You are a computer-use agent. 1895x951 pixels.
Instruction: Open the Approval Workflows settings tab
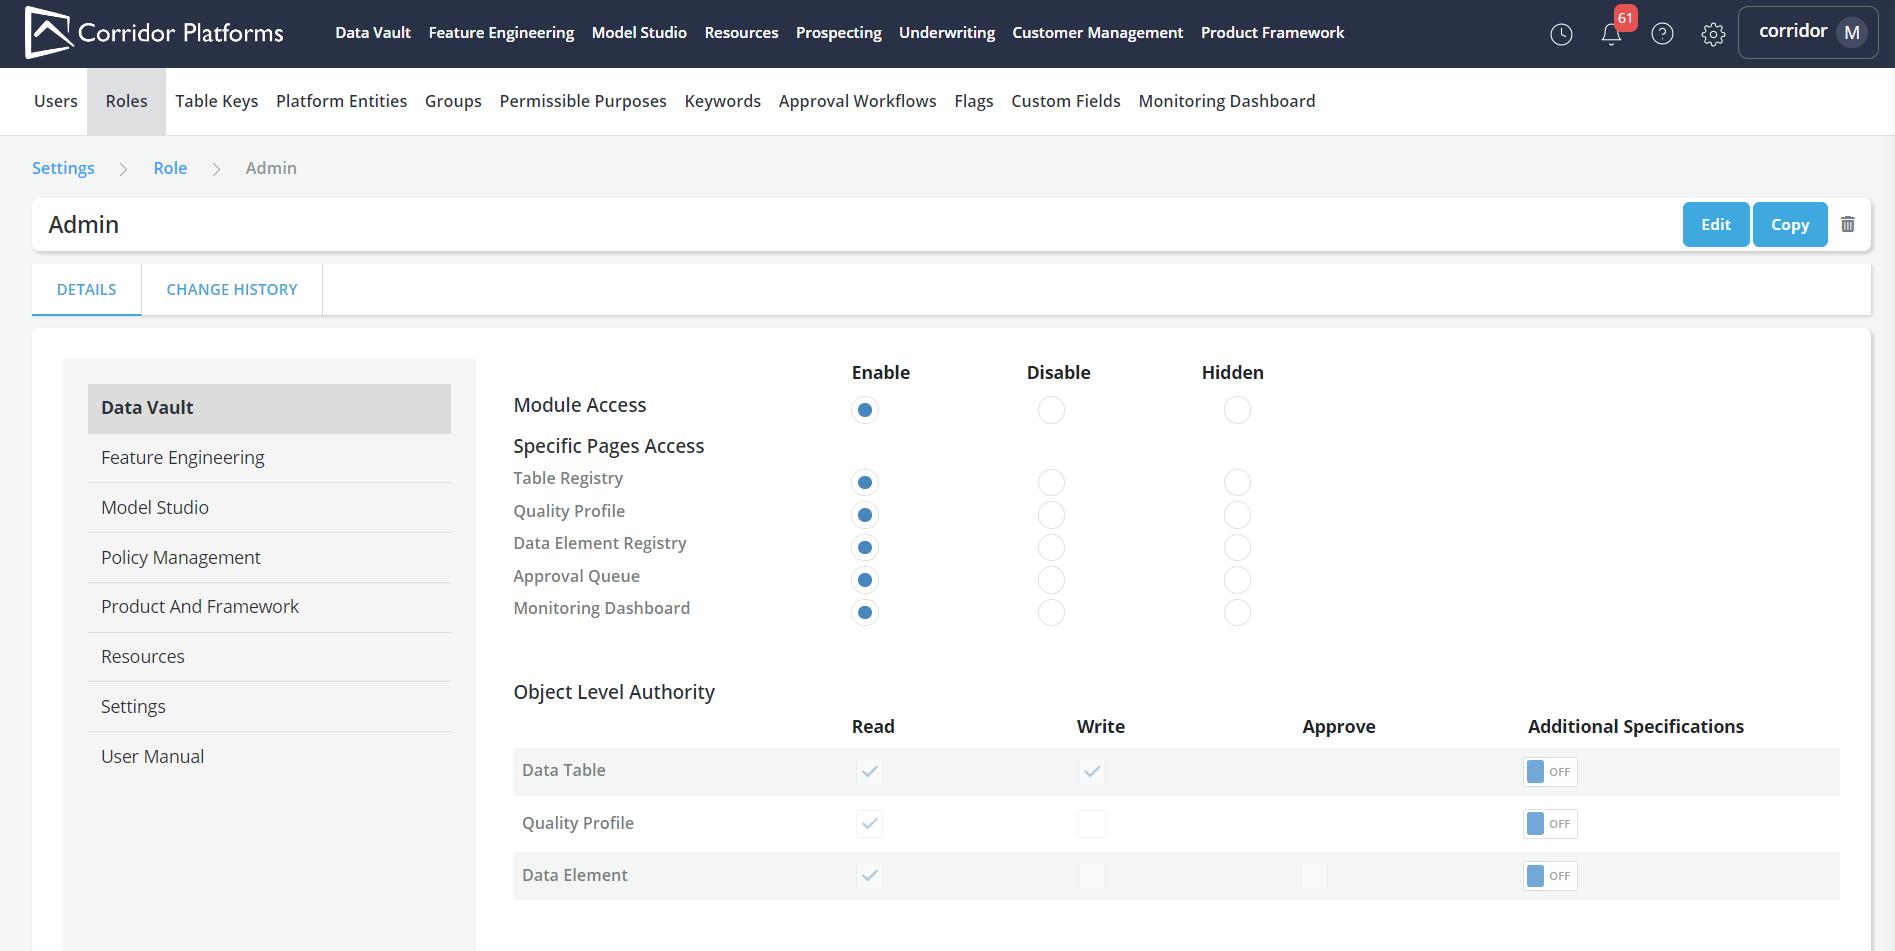click(857, 101)
